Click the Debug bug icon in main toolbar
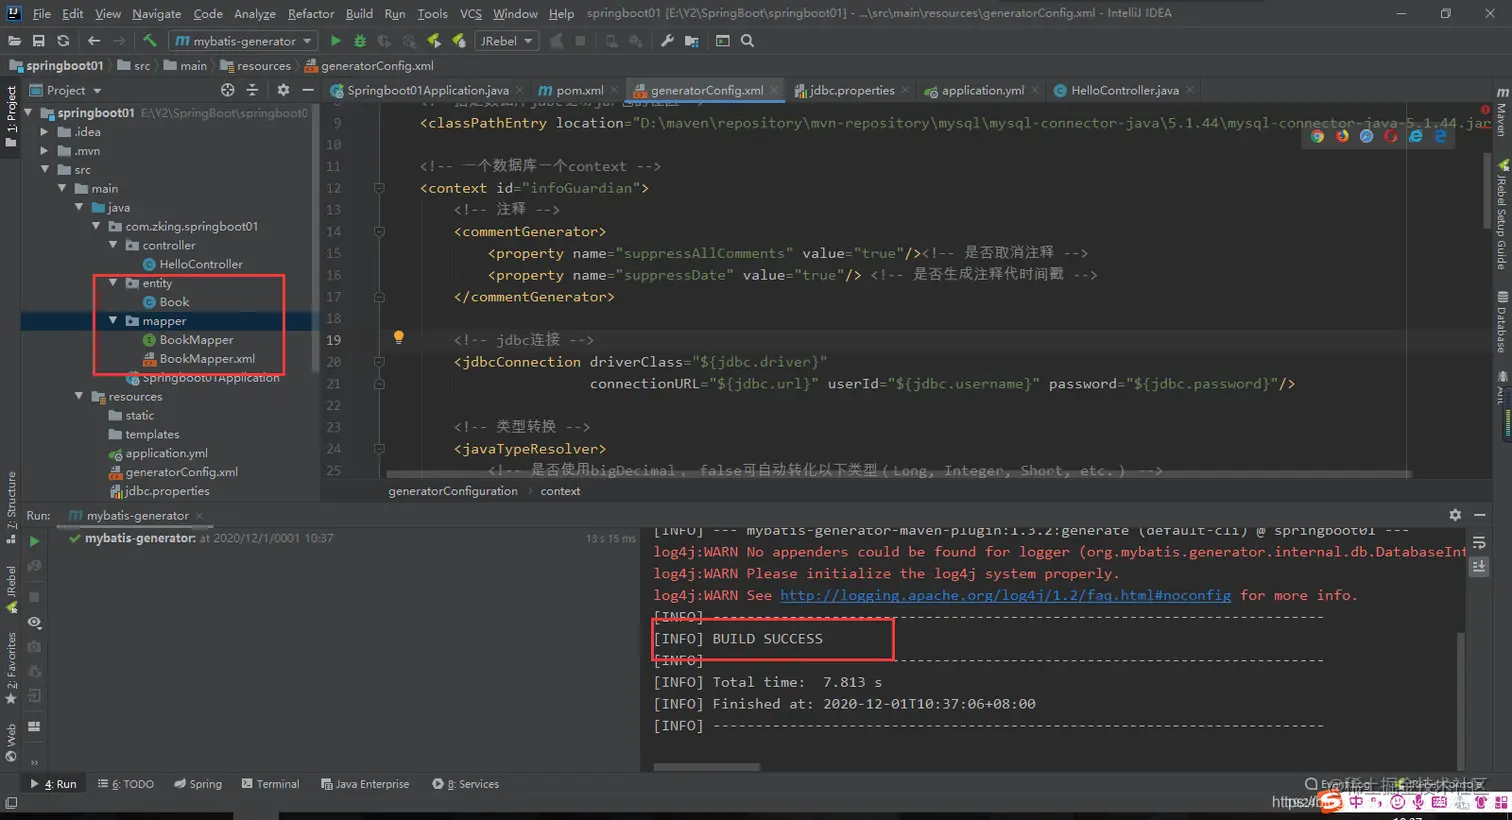Image resolution: width=1512 pixels, height=820 pixels. (x=360, y=41)
